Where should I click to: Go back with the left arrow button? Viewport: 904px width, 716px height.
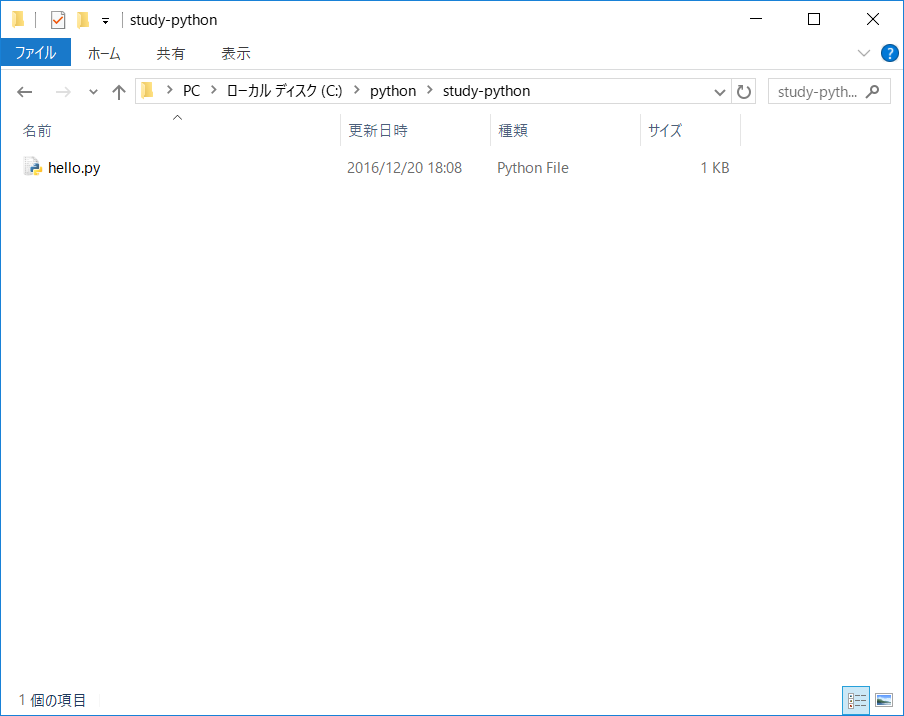point(25,92)
